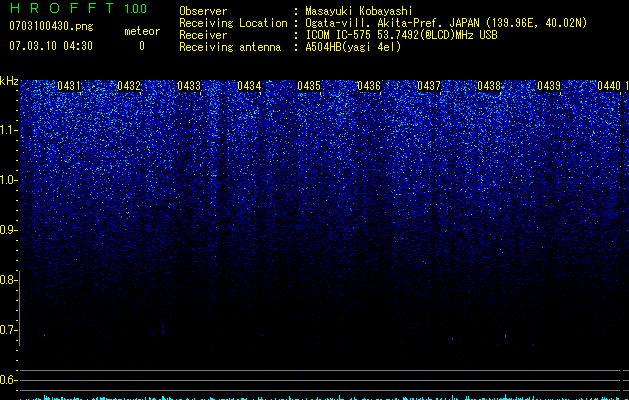Viewport: 629px width, 400px height.
Task: Click the 0439 time marker
Action: coord(549,86)
